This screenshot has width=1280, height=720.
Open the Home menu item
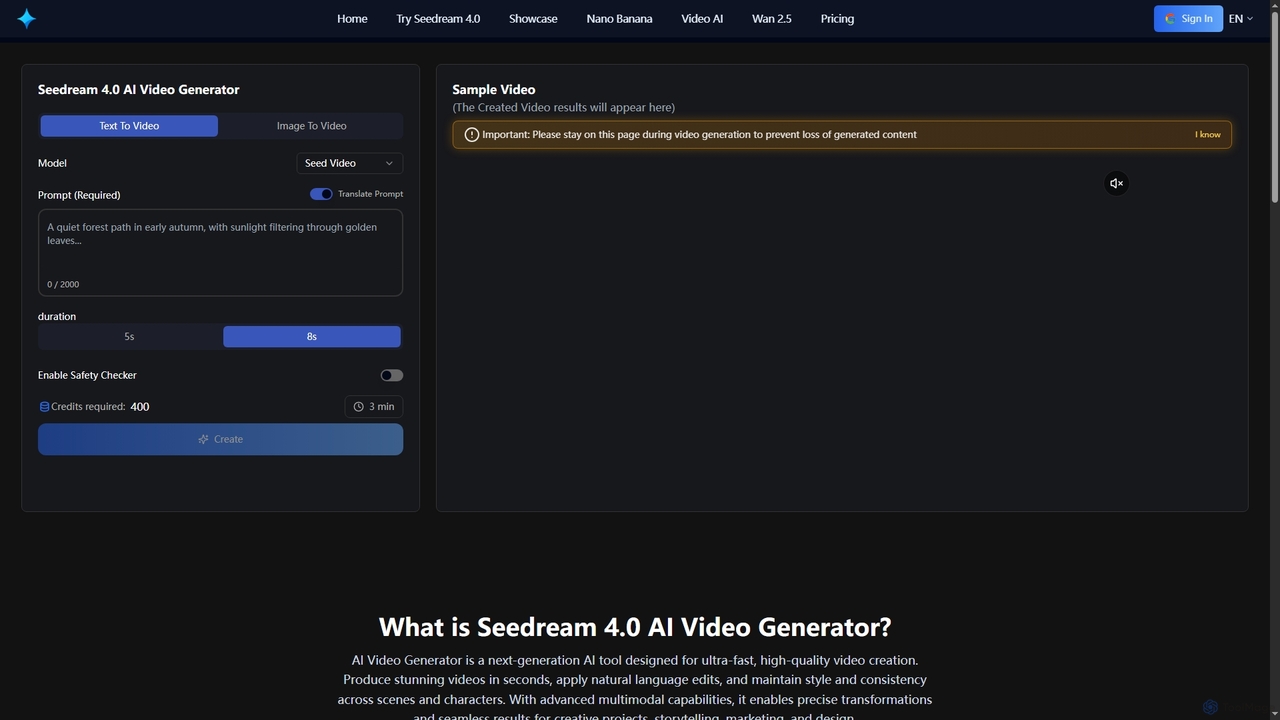click(x=352, y=18)
